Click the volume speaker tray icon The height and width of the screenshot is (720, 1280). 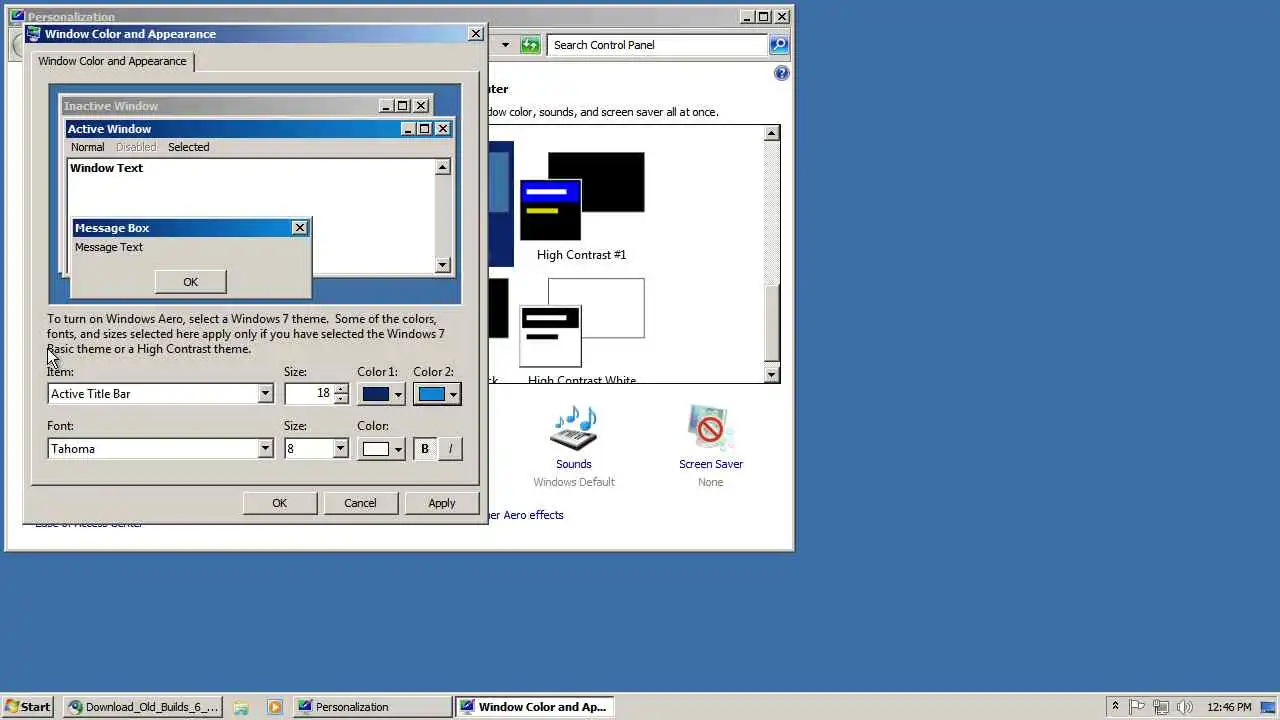pos(1185,706)
